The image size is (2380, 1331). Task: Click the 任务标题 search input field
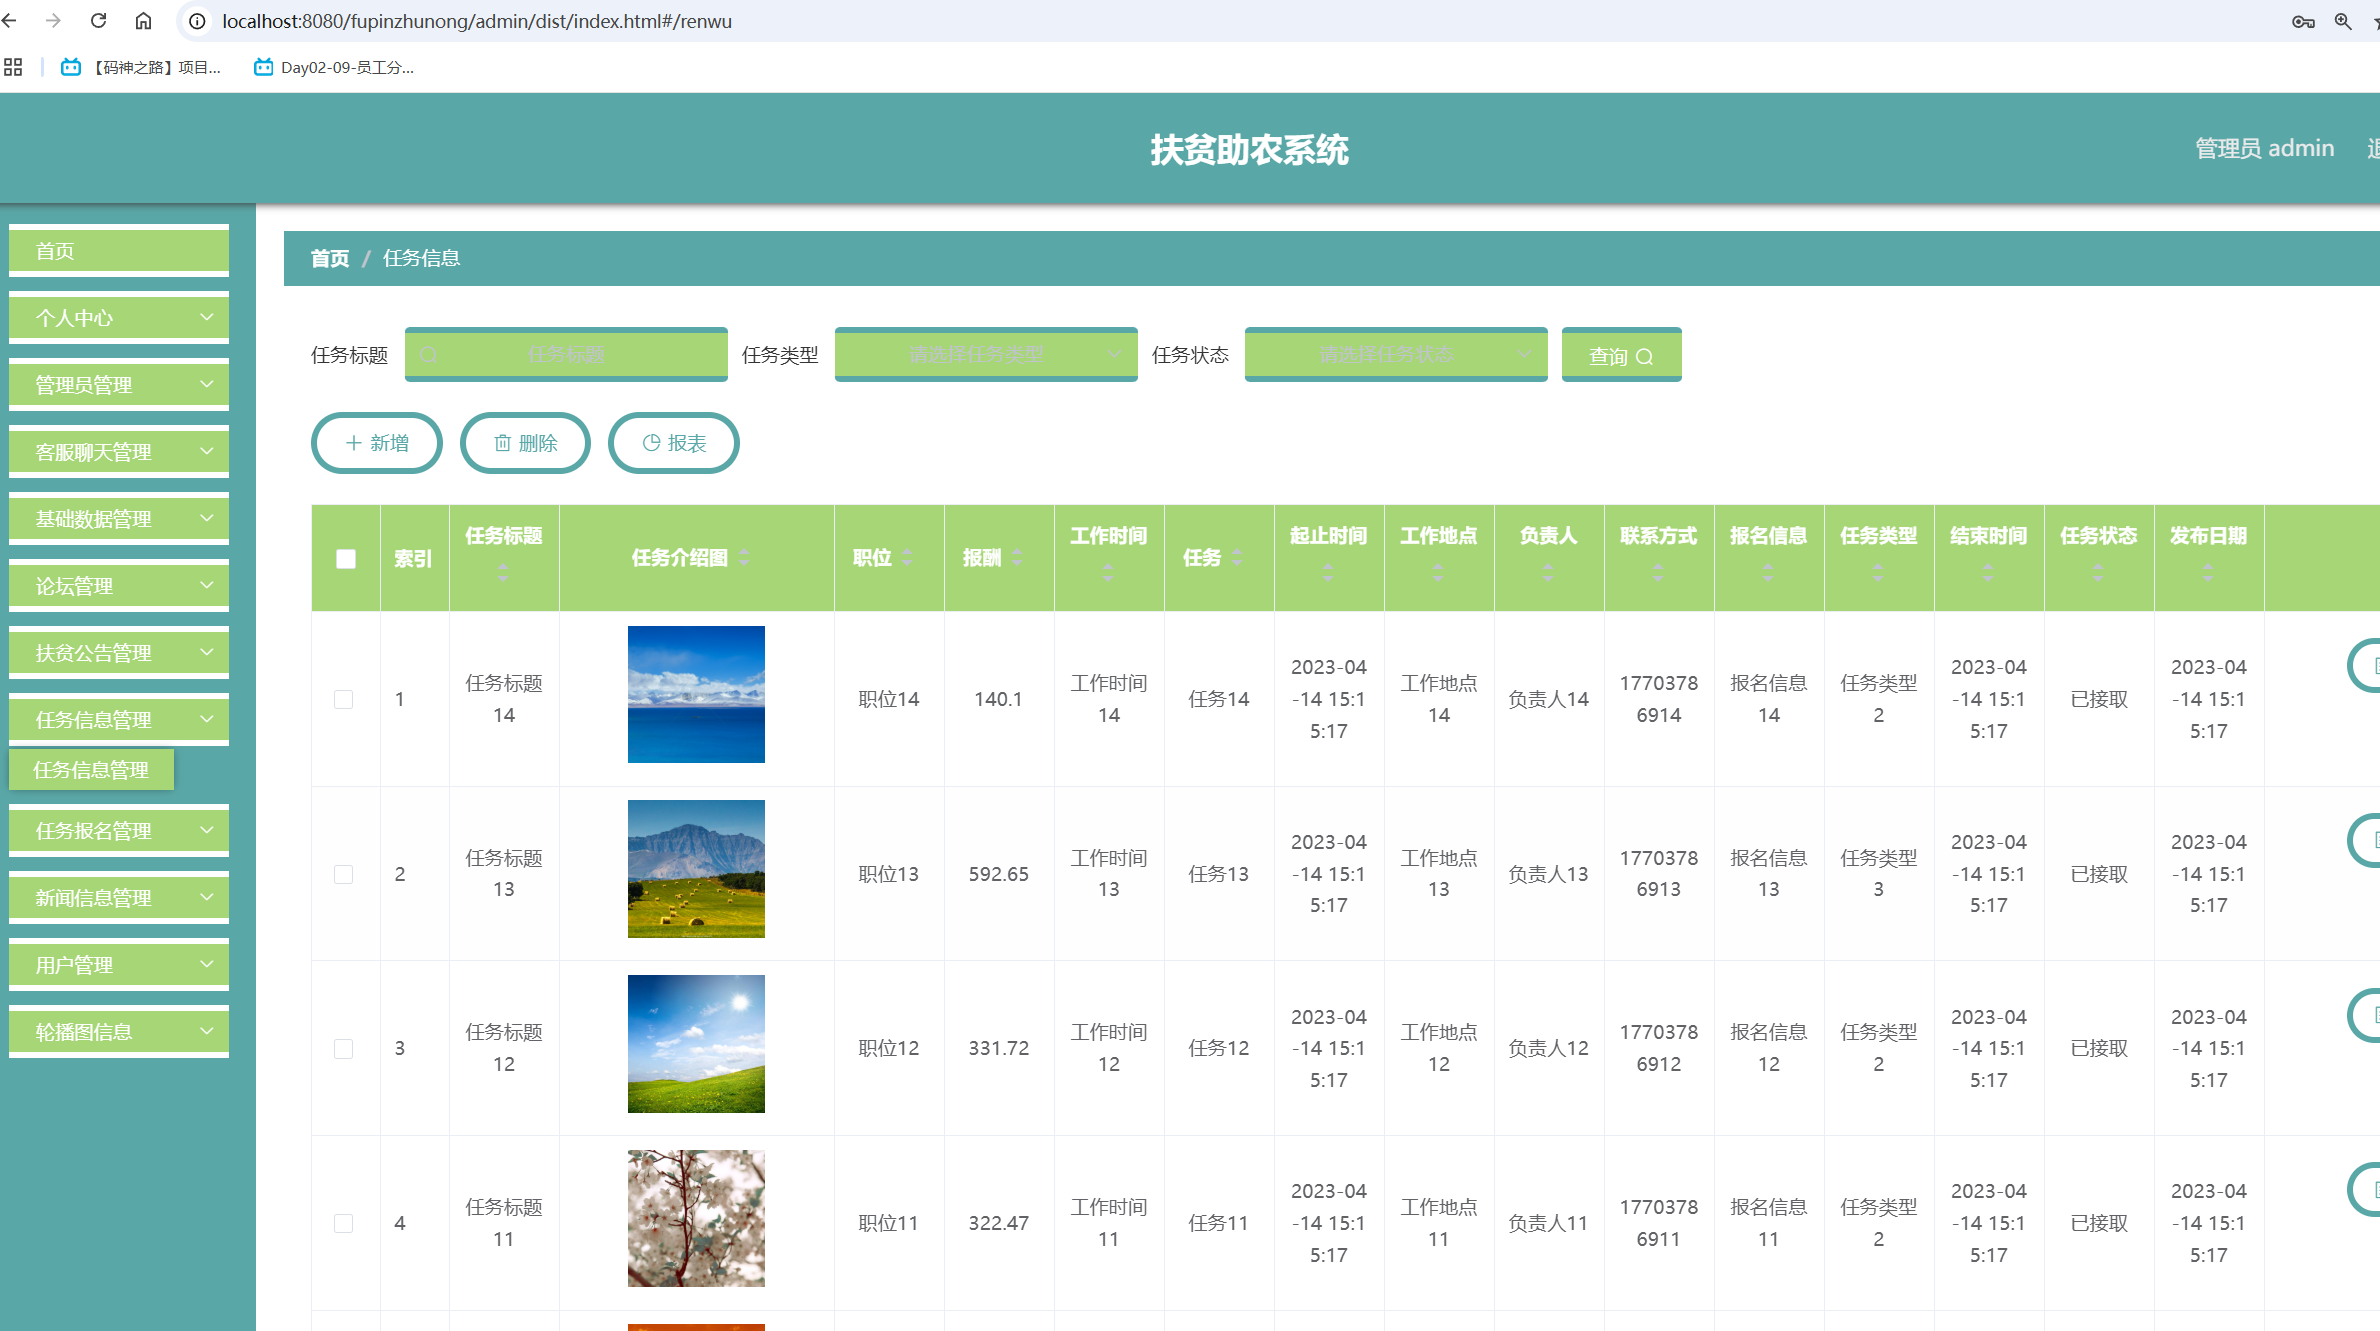(x=566, y=354)
